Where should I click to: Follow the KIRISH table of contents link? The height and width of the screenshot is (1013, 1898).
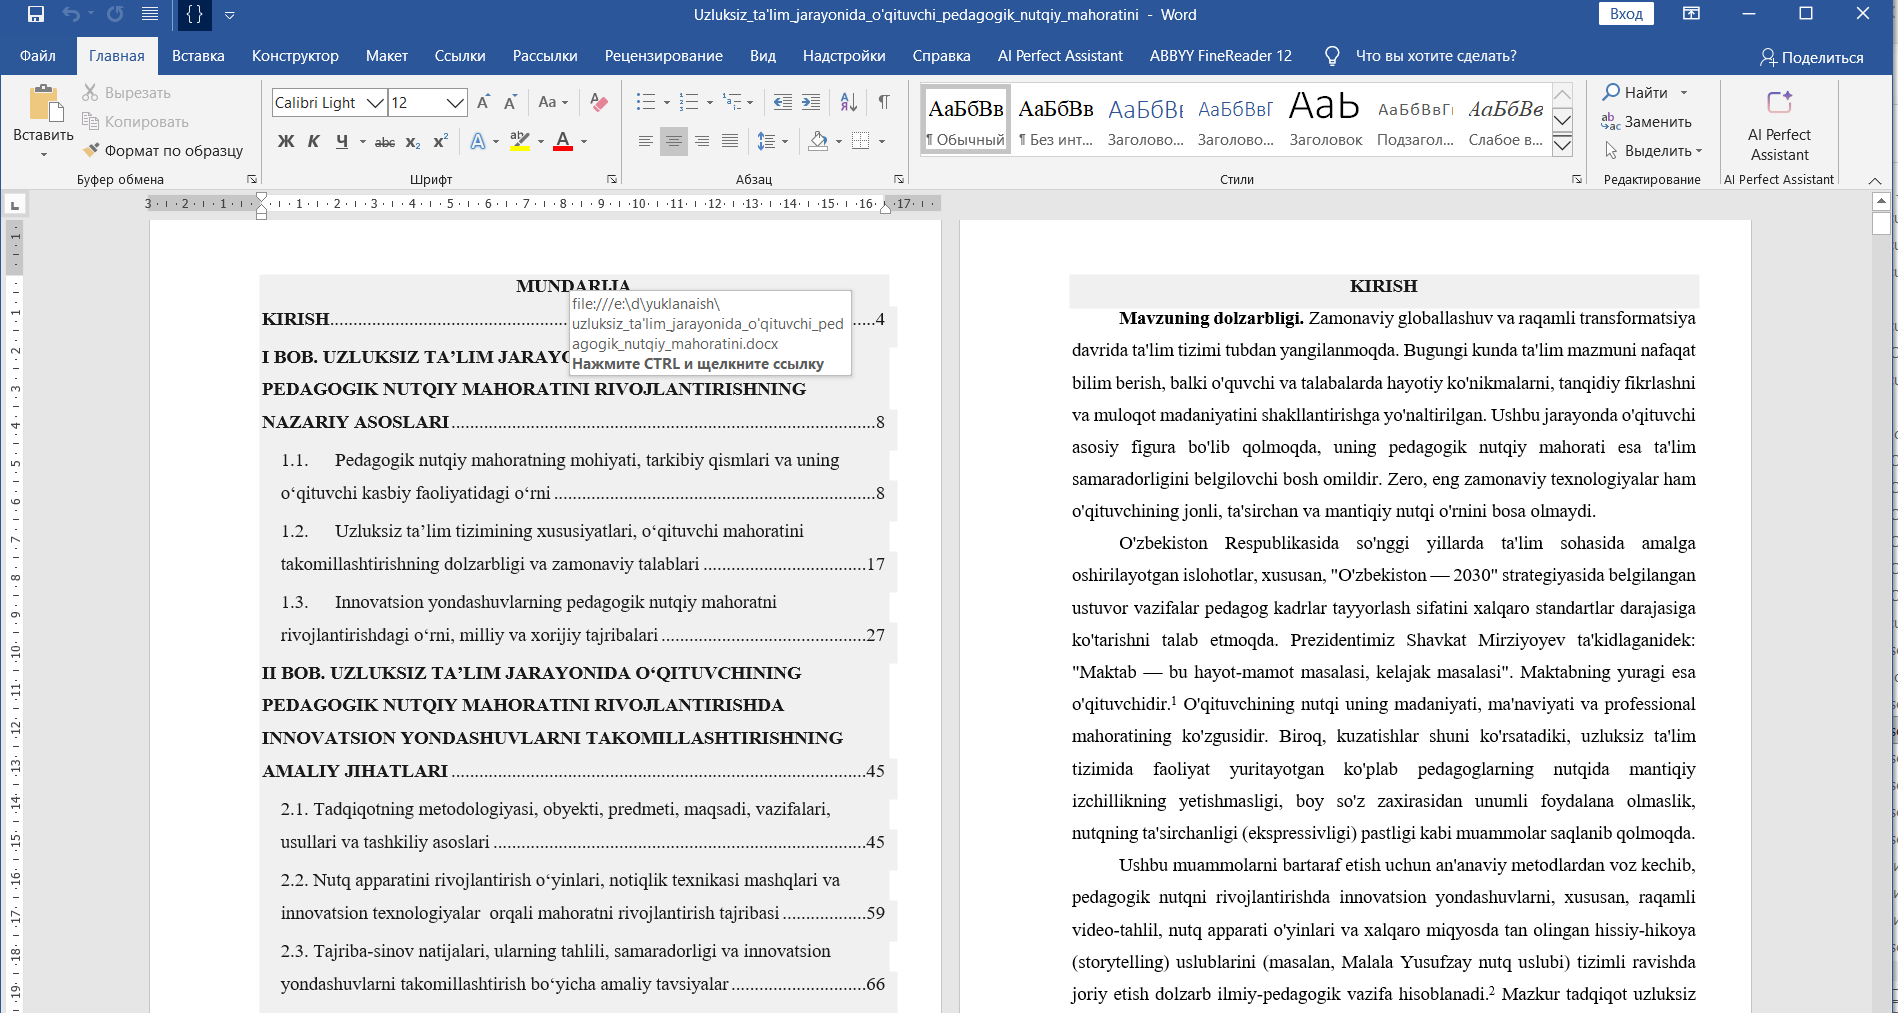[x=573, y=320]
